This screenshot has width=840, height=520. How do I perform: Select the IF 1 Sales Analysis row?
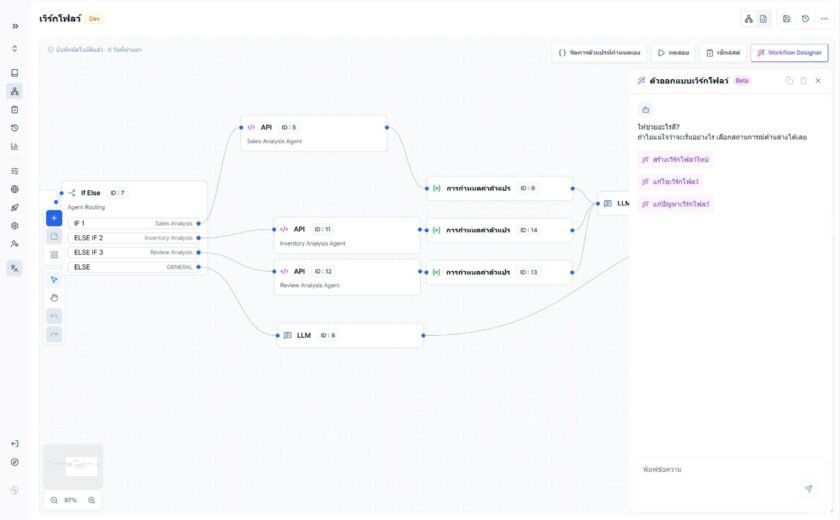pos(134,223)
